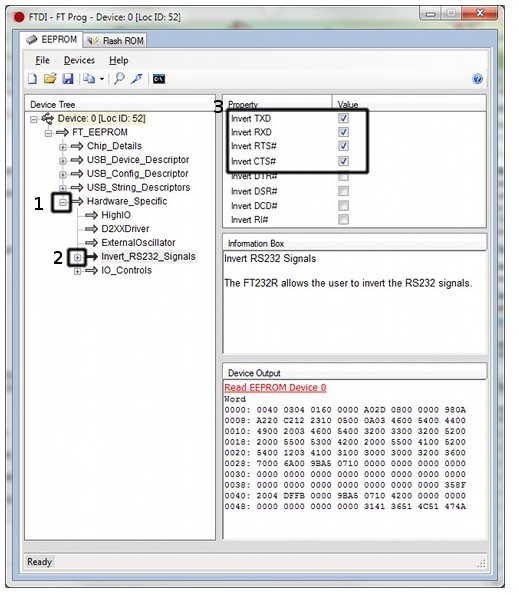Viewport: 519px width, 595px height.
Task: Expand the USB_Device_Descriptor node
Action: click(x=63, y=161)
